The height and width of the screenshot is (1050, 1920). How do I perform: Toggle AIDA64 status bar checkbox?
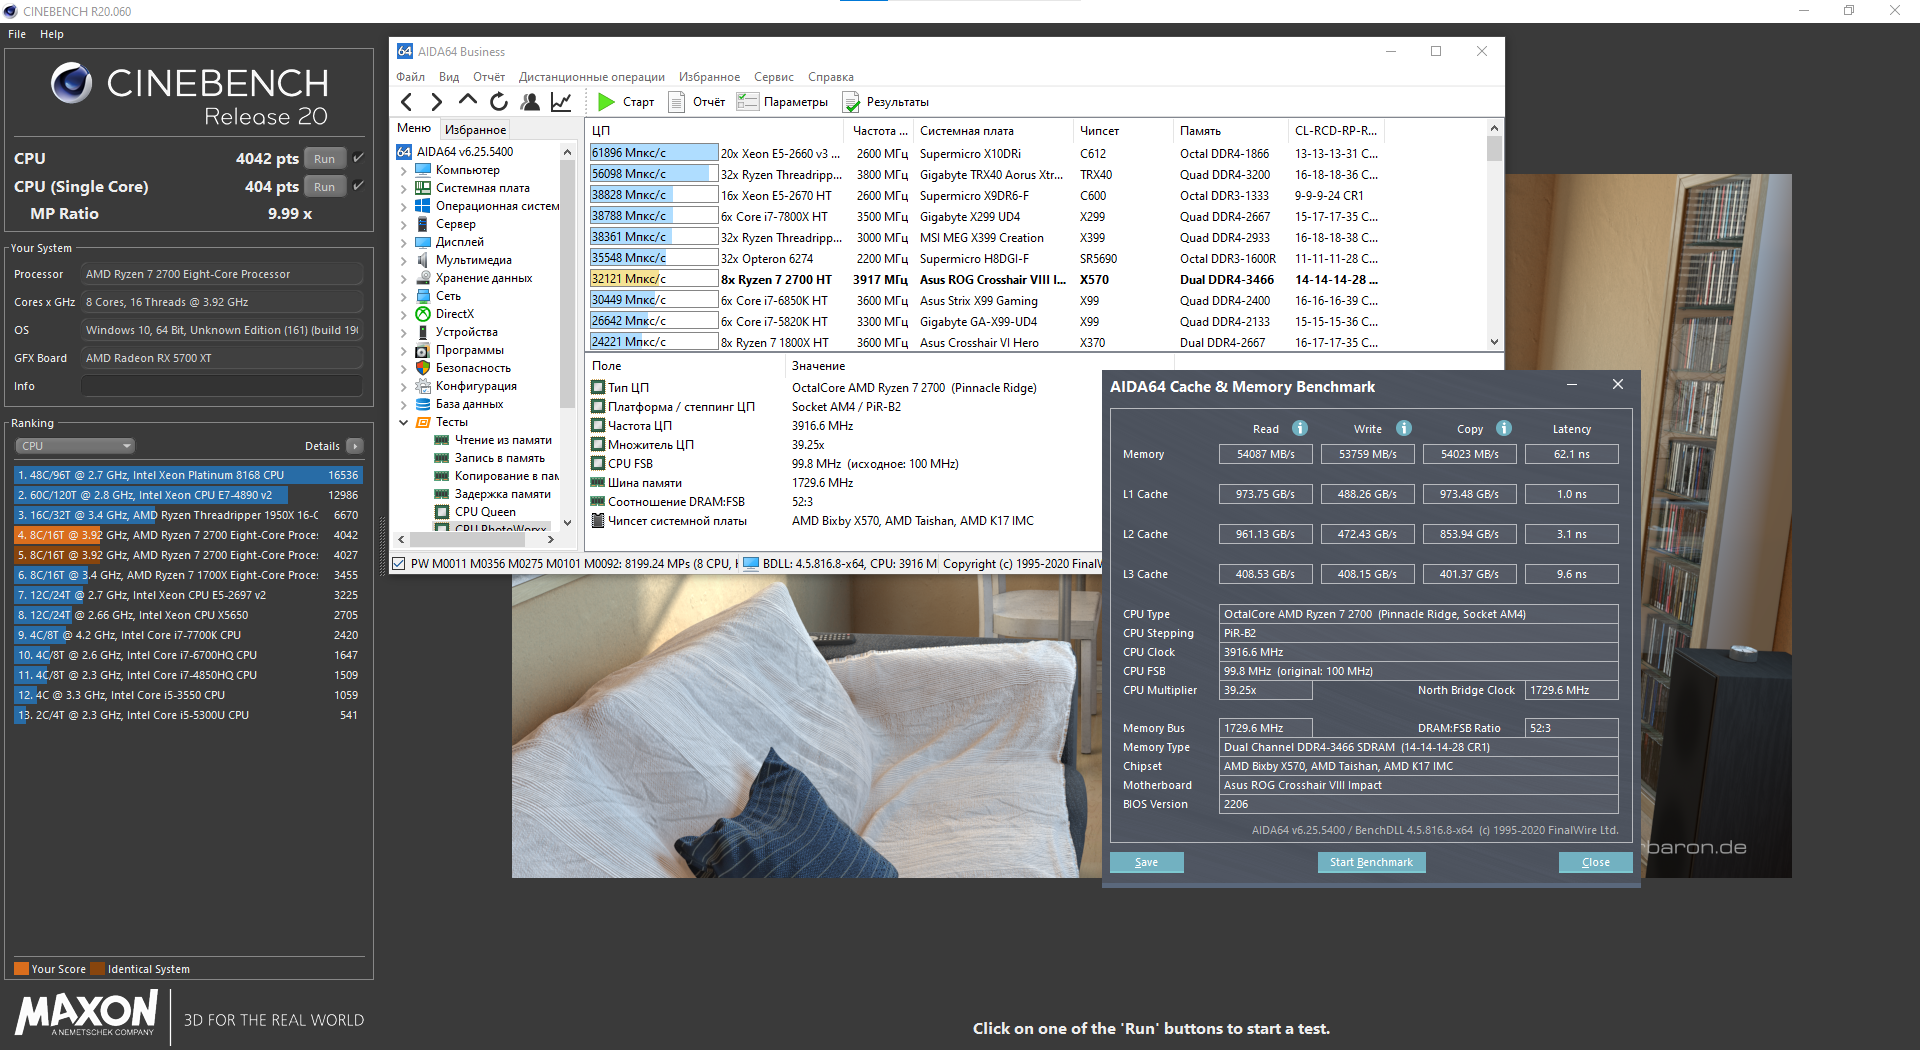tap(399, 564)
